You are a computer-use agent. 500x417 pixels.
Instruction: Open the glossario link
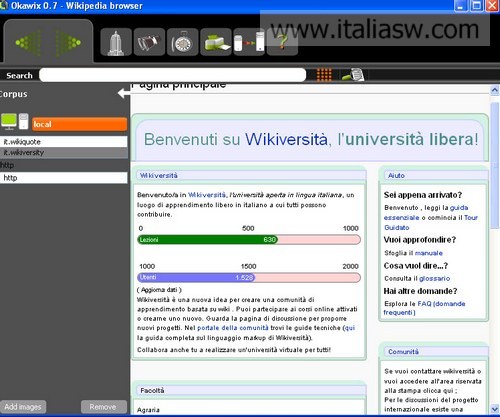click(x=434, y=278)
